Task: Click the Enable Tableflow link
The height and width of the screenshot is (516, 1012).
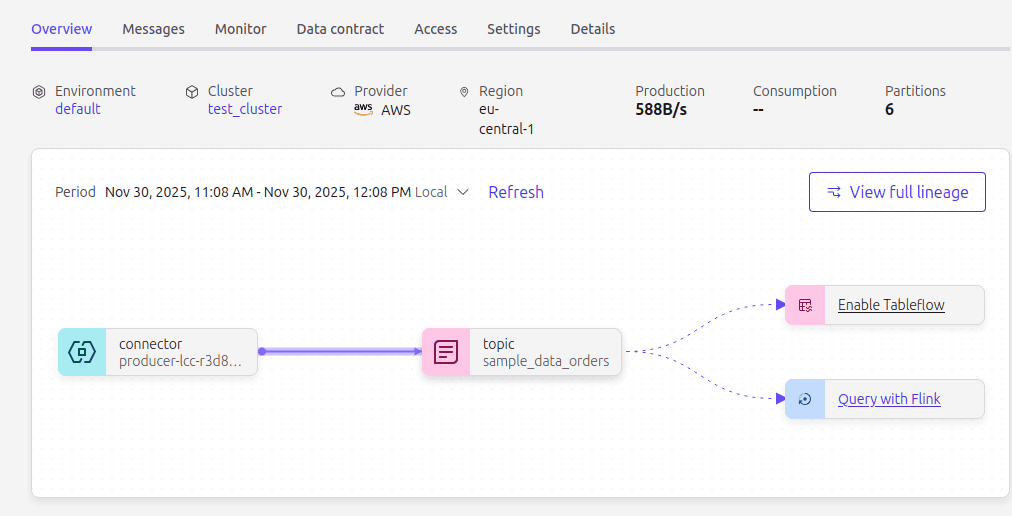Action: point(891,305)
